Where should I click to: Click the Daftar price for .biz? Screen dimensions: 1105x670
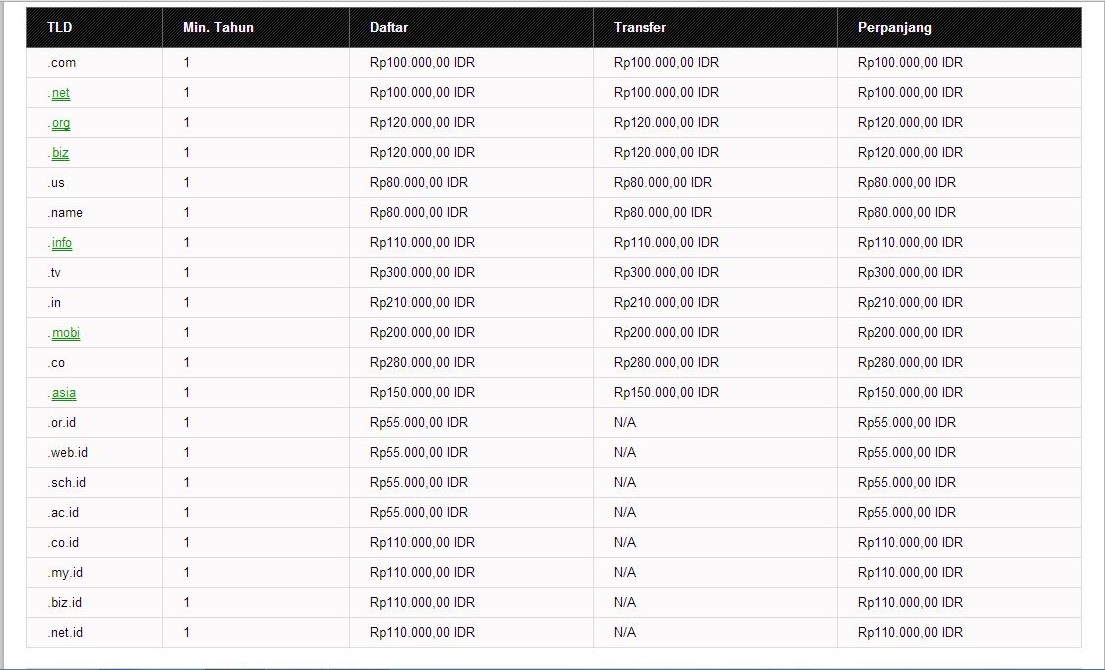click(422, 153)
